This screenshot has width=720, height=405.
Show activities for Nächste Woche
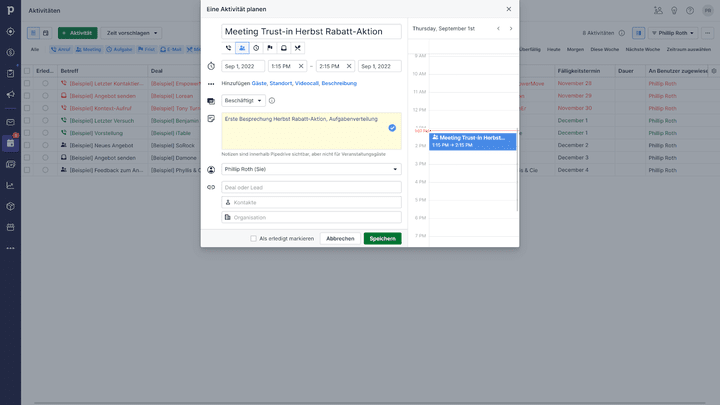[642, 49]
